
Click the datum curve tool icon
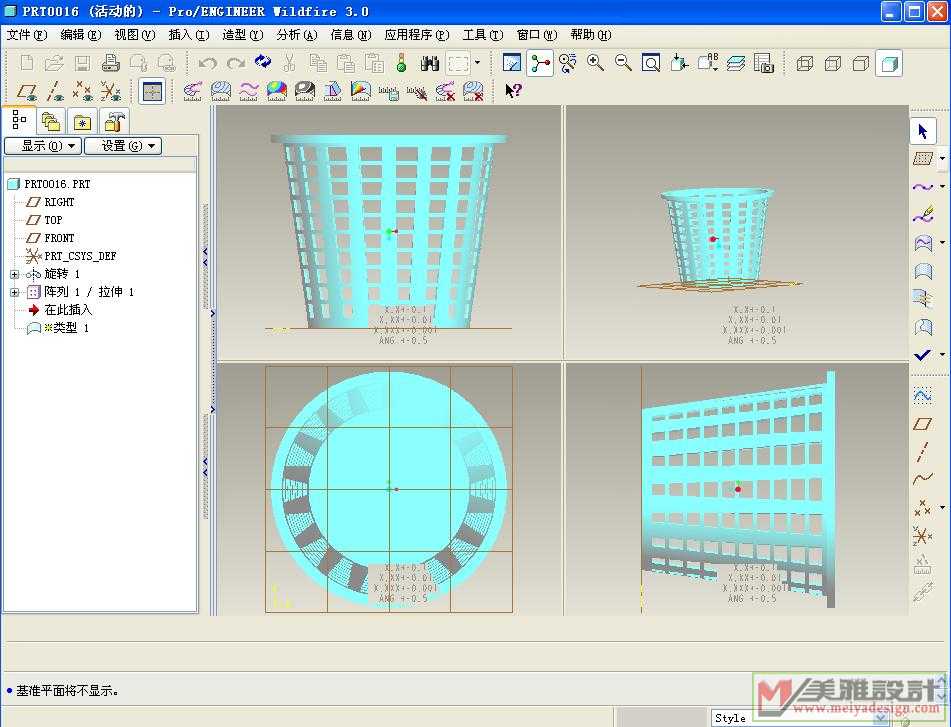pyautogui.click(x=922, y=479)
